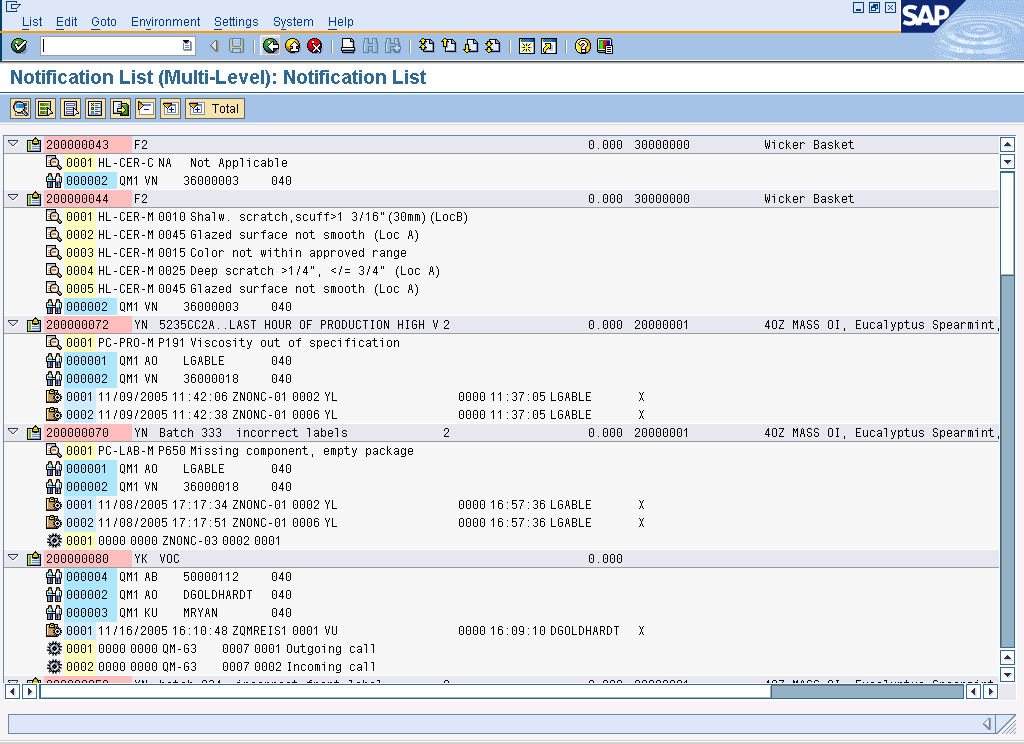Create a new session icon

point(526,46)
